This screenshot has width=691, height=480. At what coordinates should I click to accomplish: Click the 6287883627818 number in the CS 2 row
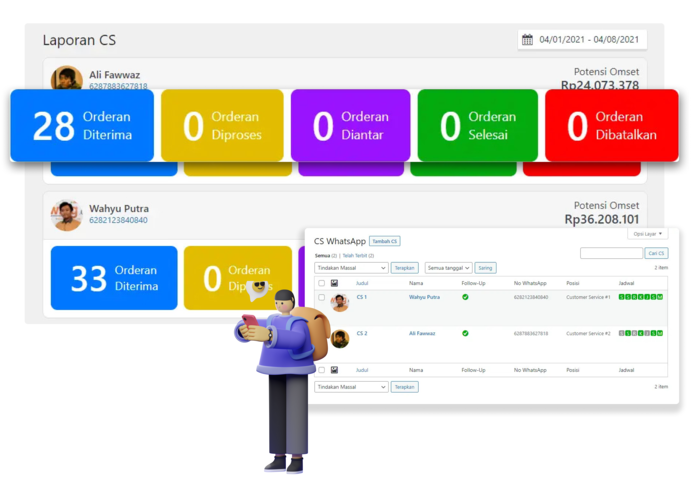(x=531, y=333)
